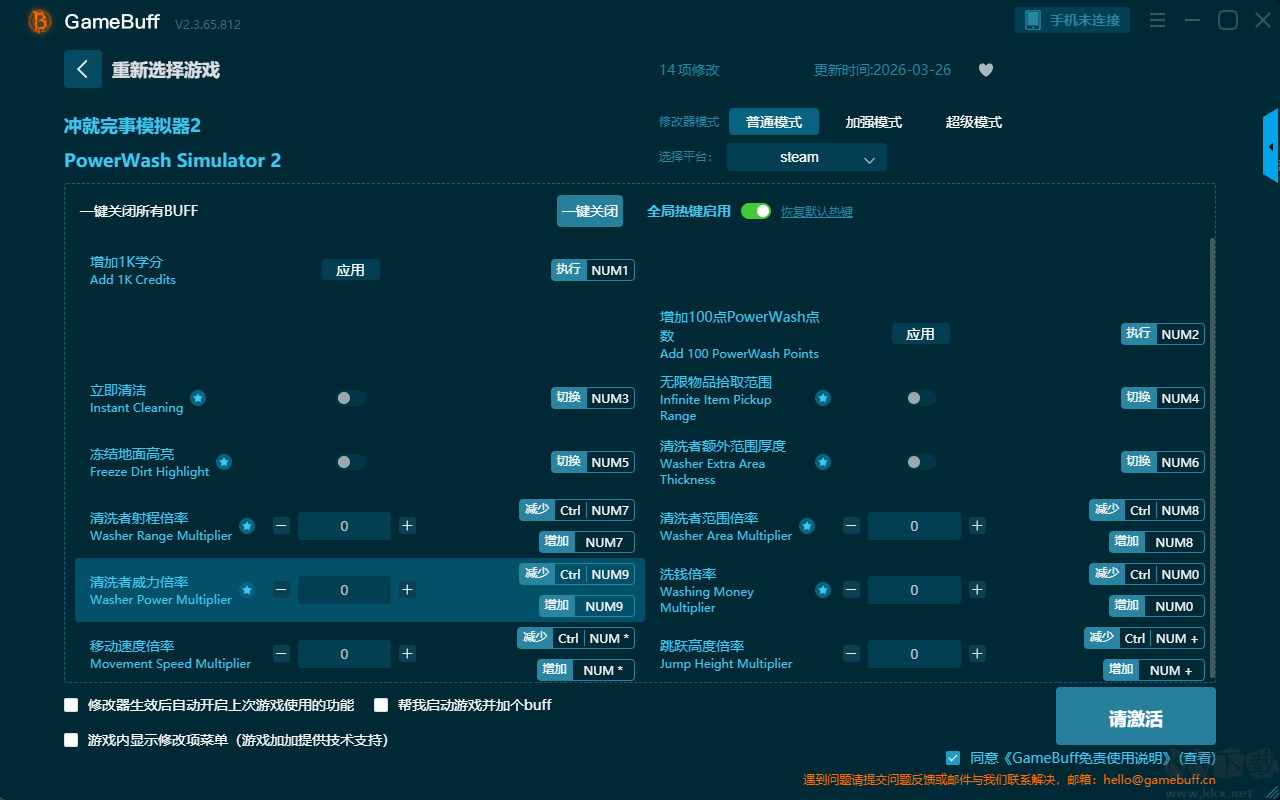Decrease Washing Money Multiplier with minus
Screen dimensions: 1280x800
(x=851, y=590)
